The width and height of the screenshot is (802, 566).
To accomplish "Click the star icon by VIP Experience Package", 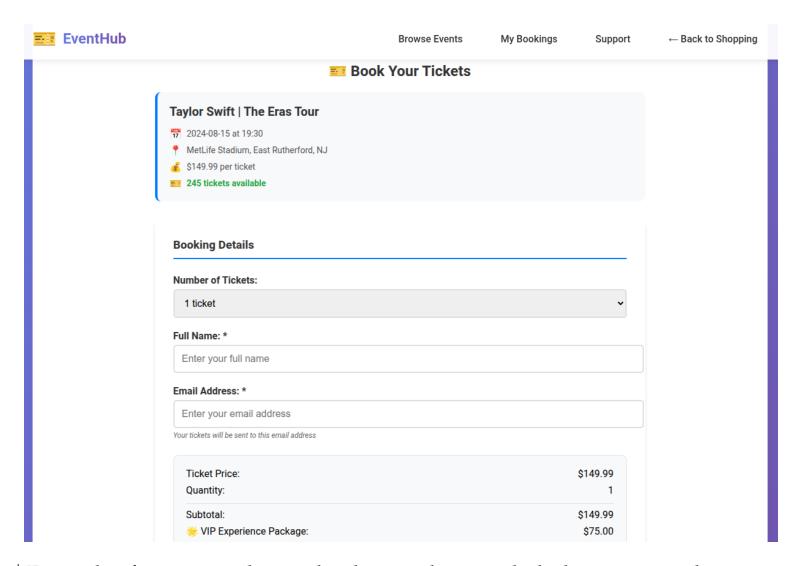I will pyautogui.click(x=192, y=531).
